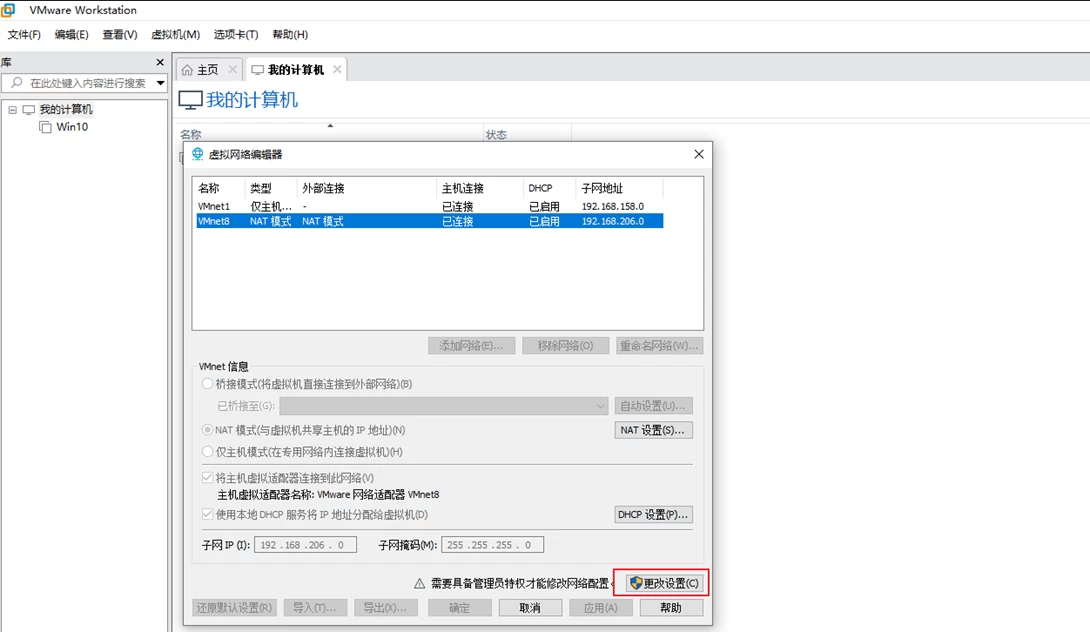Open the 文件(F) menu

[x=24, y=34]
